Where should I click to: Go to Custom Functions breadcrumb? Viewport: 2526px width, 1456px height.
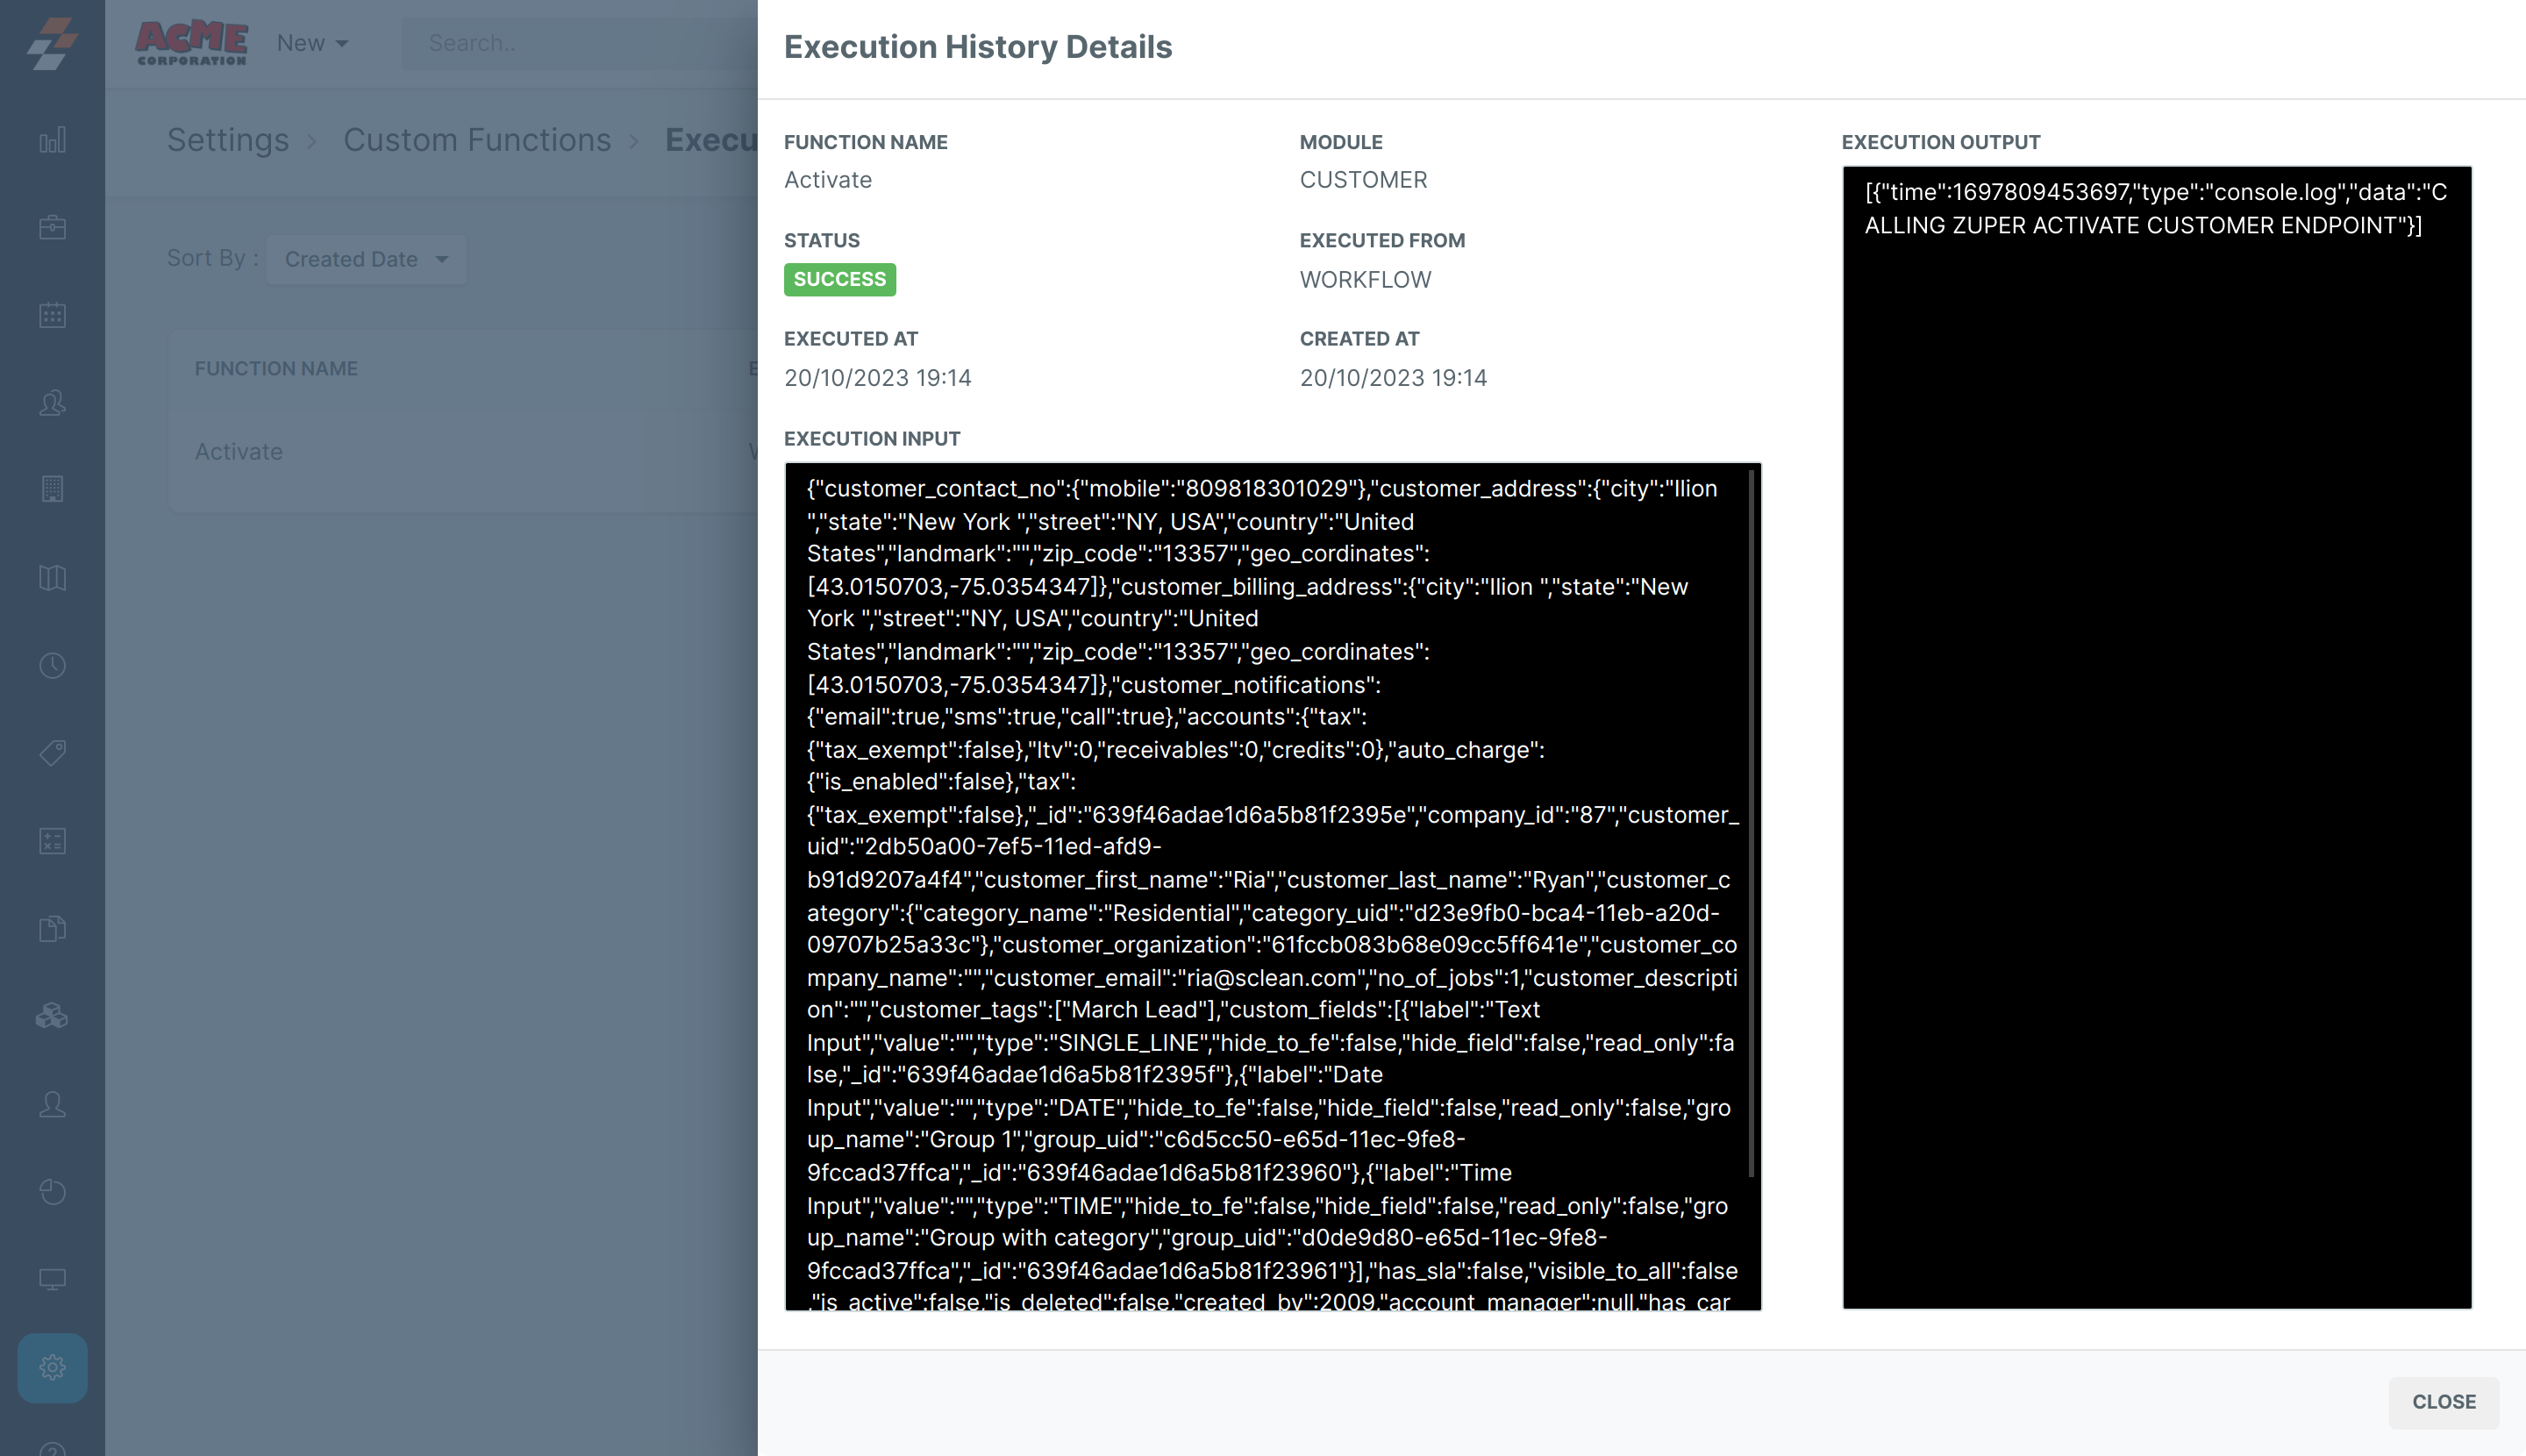coord(477,140)
